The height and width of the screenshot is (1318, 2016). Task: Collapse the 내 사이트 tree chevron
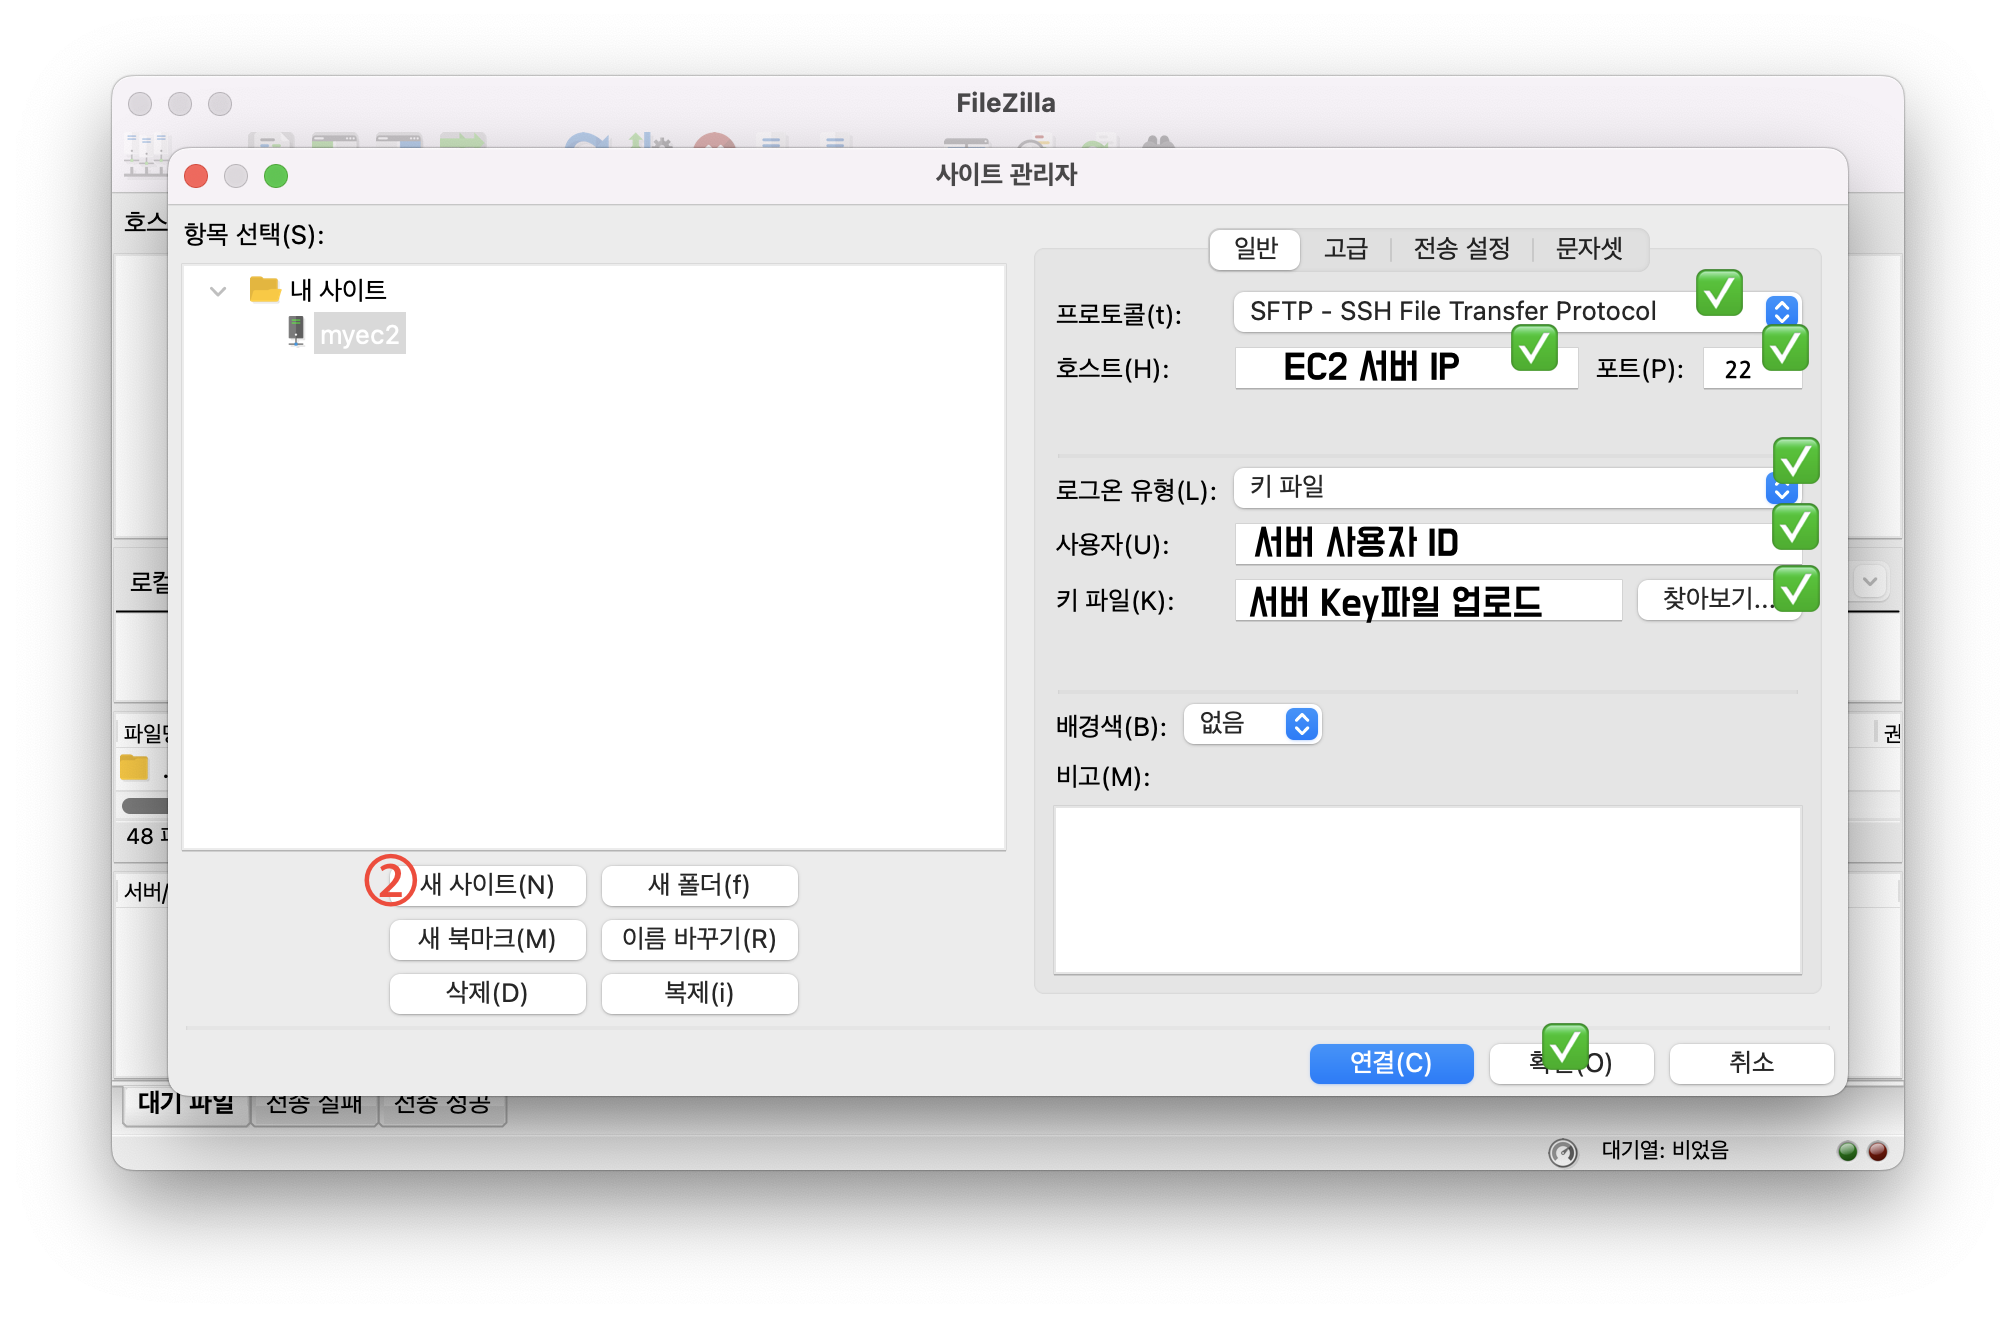tap(218, 291)
